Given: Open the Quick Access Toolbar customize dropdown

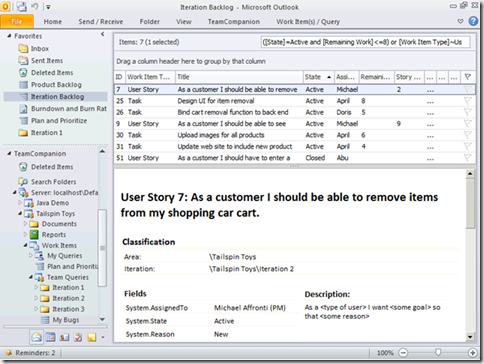Looking at the screenshot, I should coord(49,7).
